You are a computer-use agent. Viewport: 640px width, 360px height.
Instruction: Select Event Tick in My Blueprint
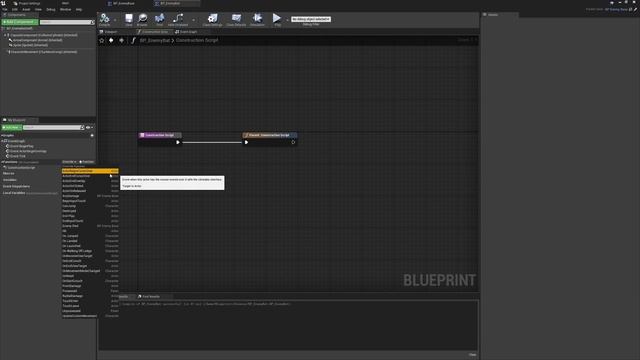click(18, 156)
